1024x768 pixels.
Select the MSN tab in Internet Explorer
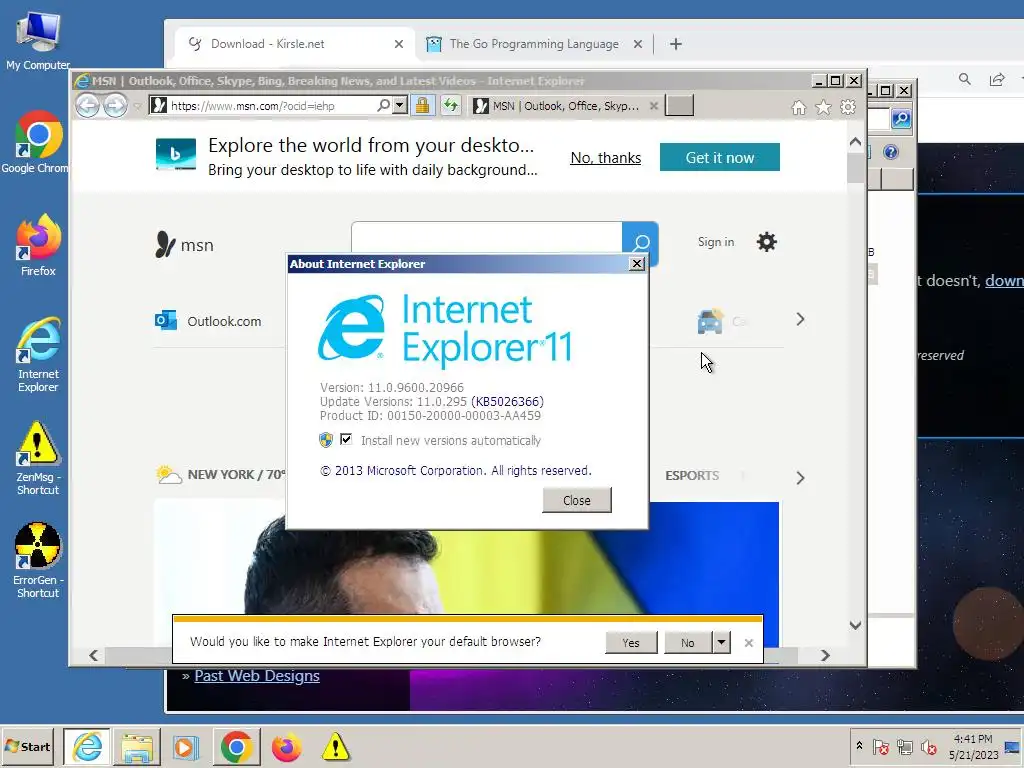566,106
